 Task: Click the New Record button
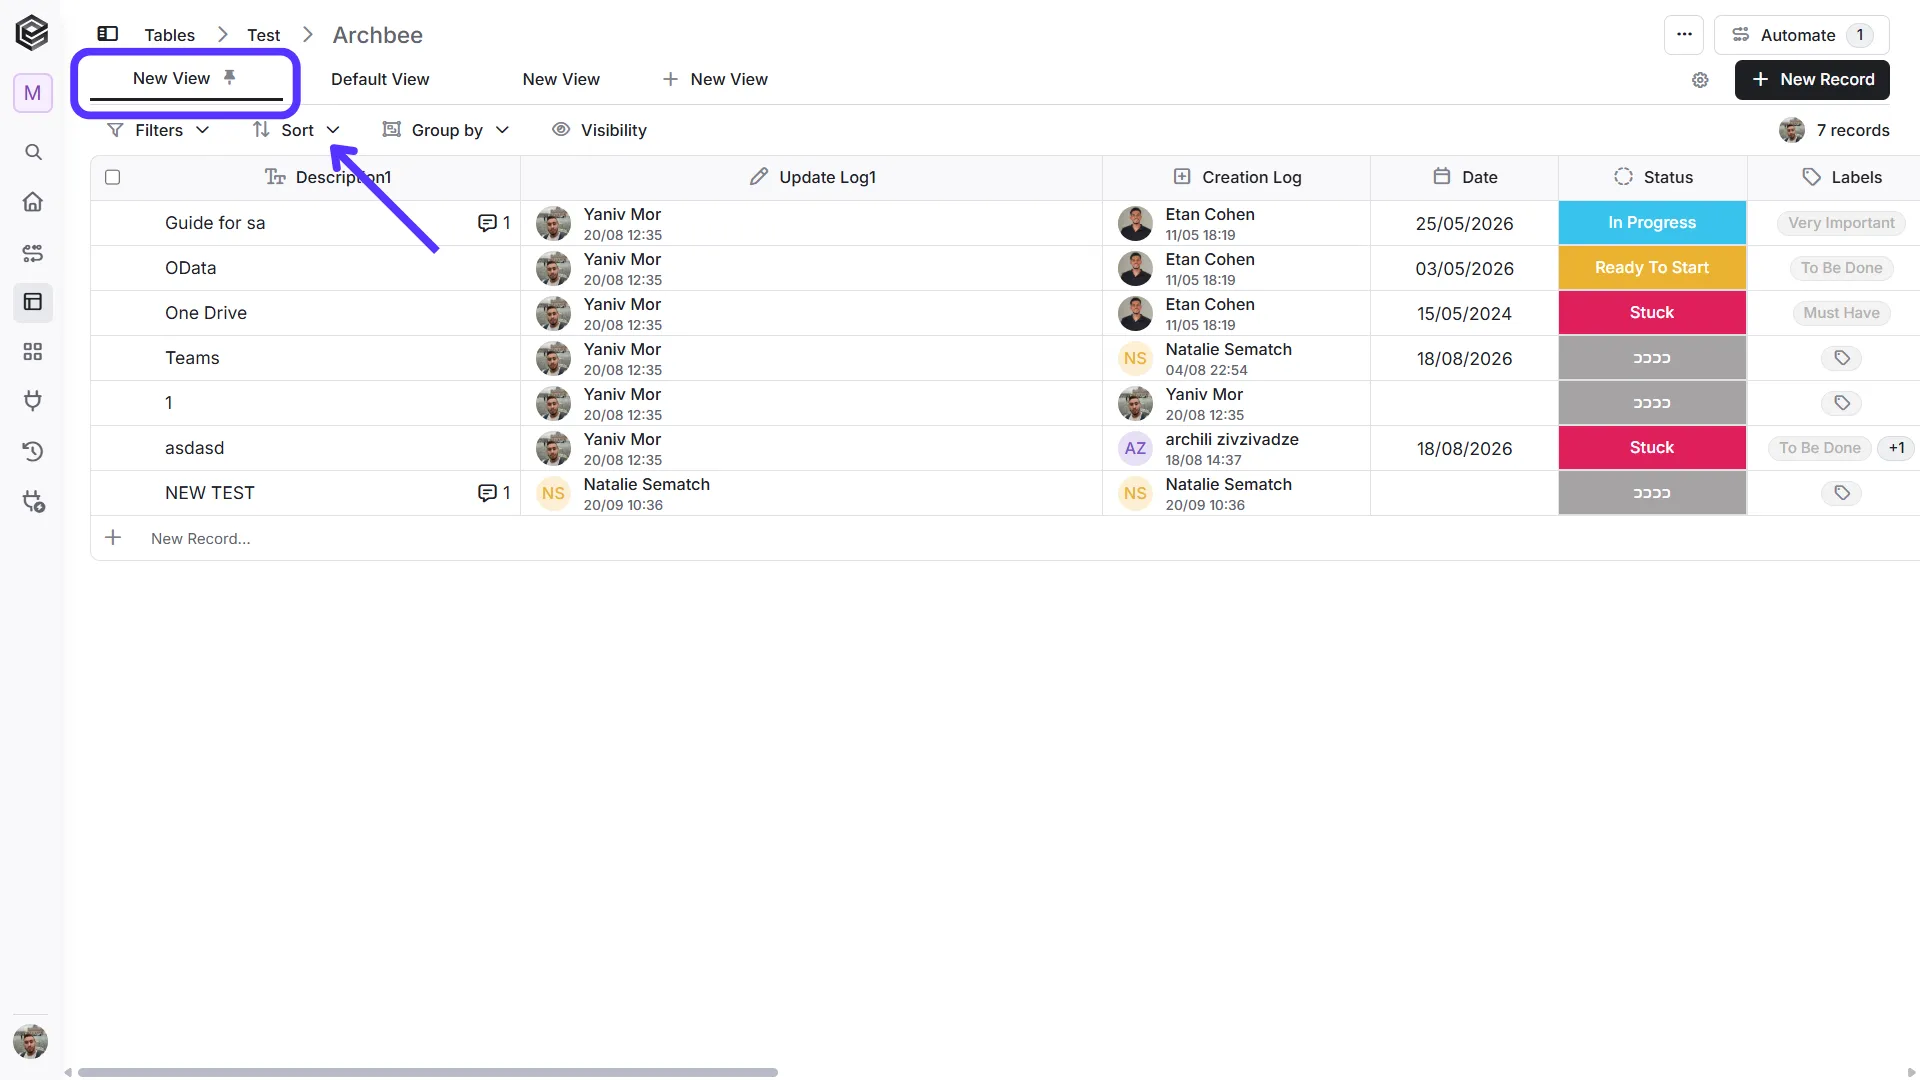[x=1812, y=80]
